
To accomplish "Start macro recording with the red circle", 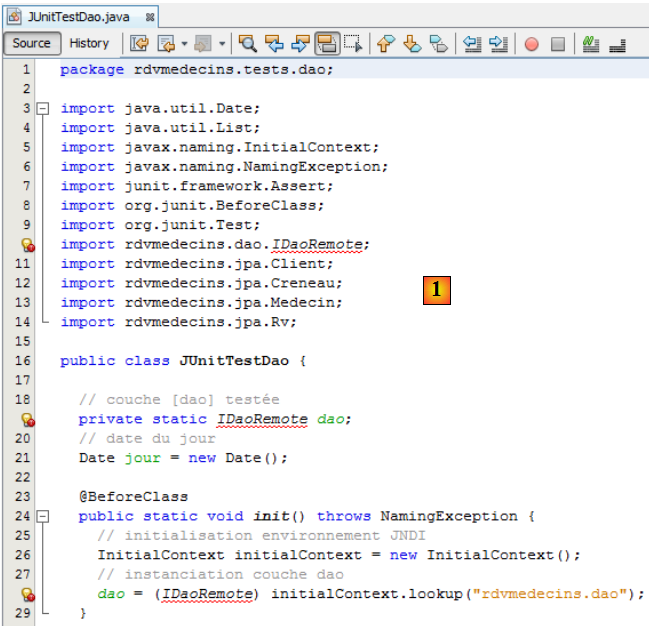I will coord(532,44).
